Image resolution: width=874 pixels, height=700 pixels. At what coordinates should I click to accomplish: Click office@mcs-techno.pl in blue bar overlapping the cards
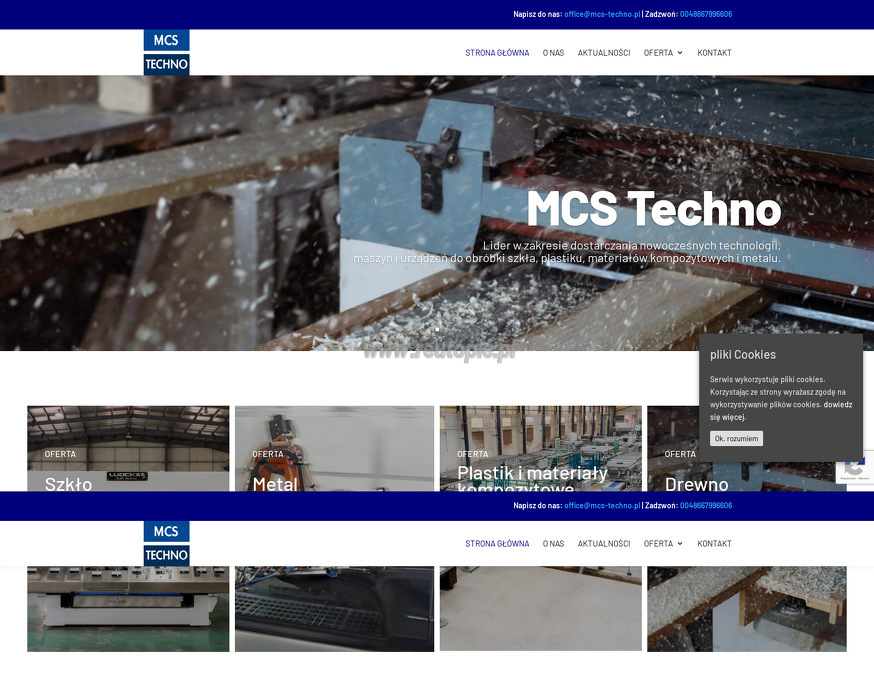[602, 505]
